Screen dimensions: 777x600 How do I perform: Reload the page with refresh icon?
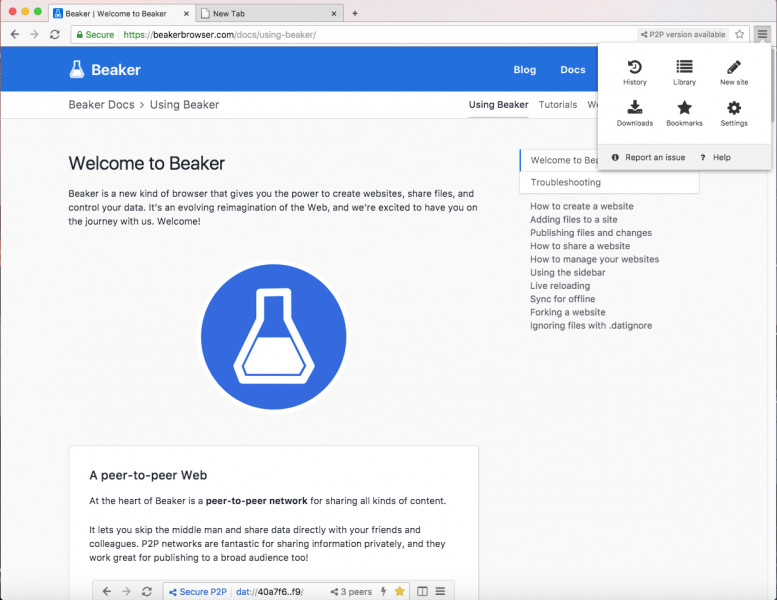pos(55,34)
